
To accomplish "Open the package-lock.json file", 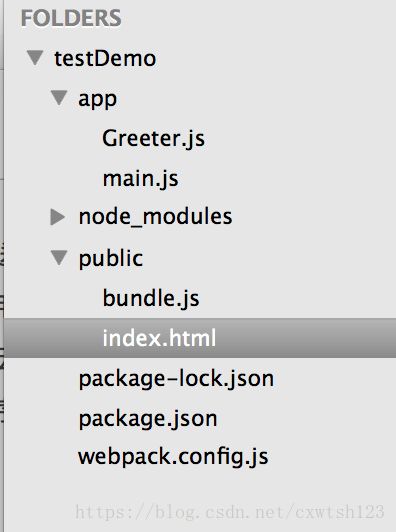I will tap(176, 379).
